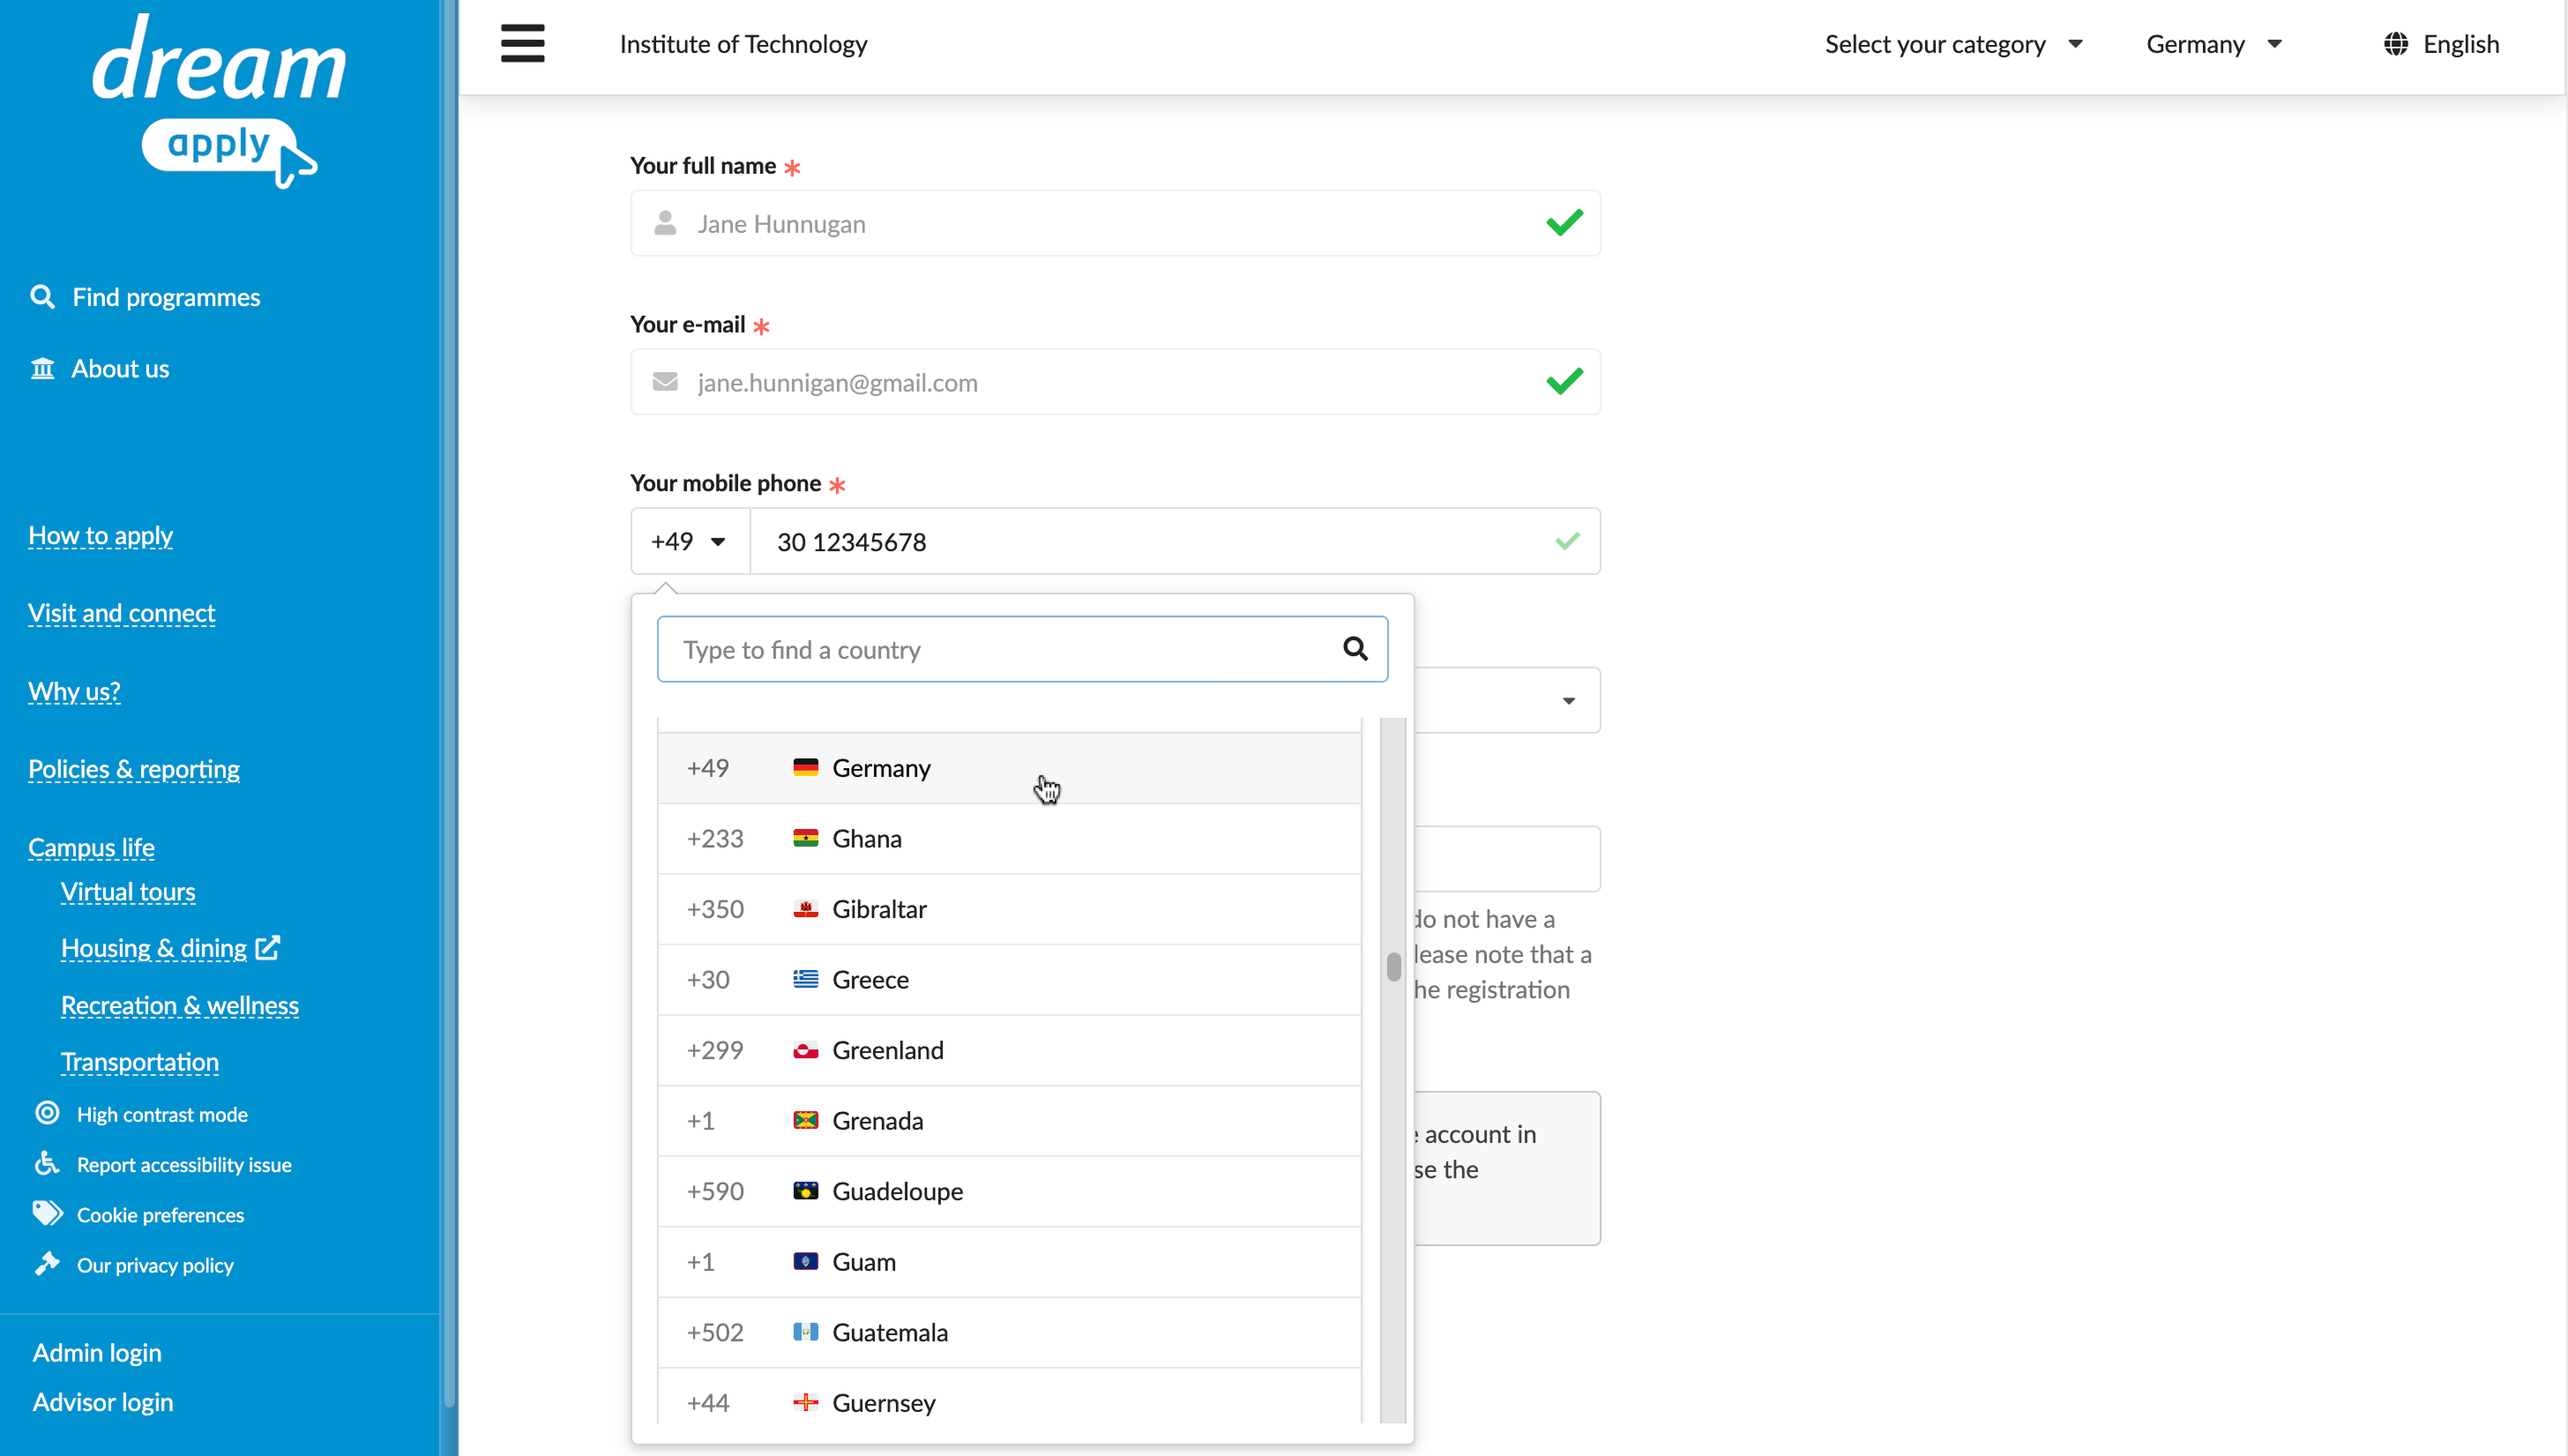The height and width of the screenshot is (1456, 2568).
Task: Select +44 Guernsey from country list
Action: click(1008, 1396)
